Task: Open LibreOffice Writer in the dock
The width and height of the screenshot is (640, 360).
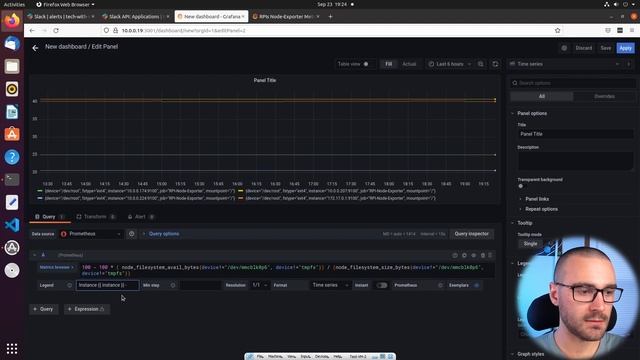Action: (x=12, y=112)
